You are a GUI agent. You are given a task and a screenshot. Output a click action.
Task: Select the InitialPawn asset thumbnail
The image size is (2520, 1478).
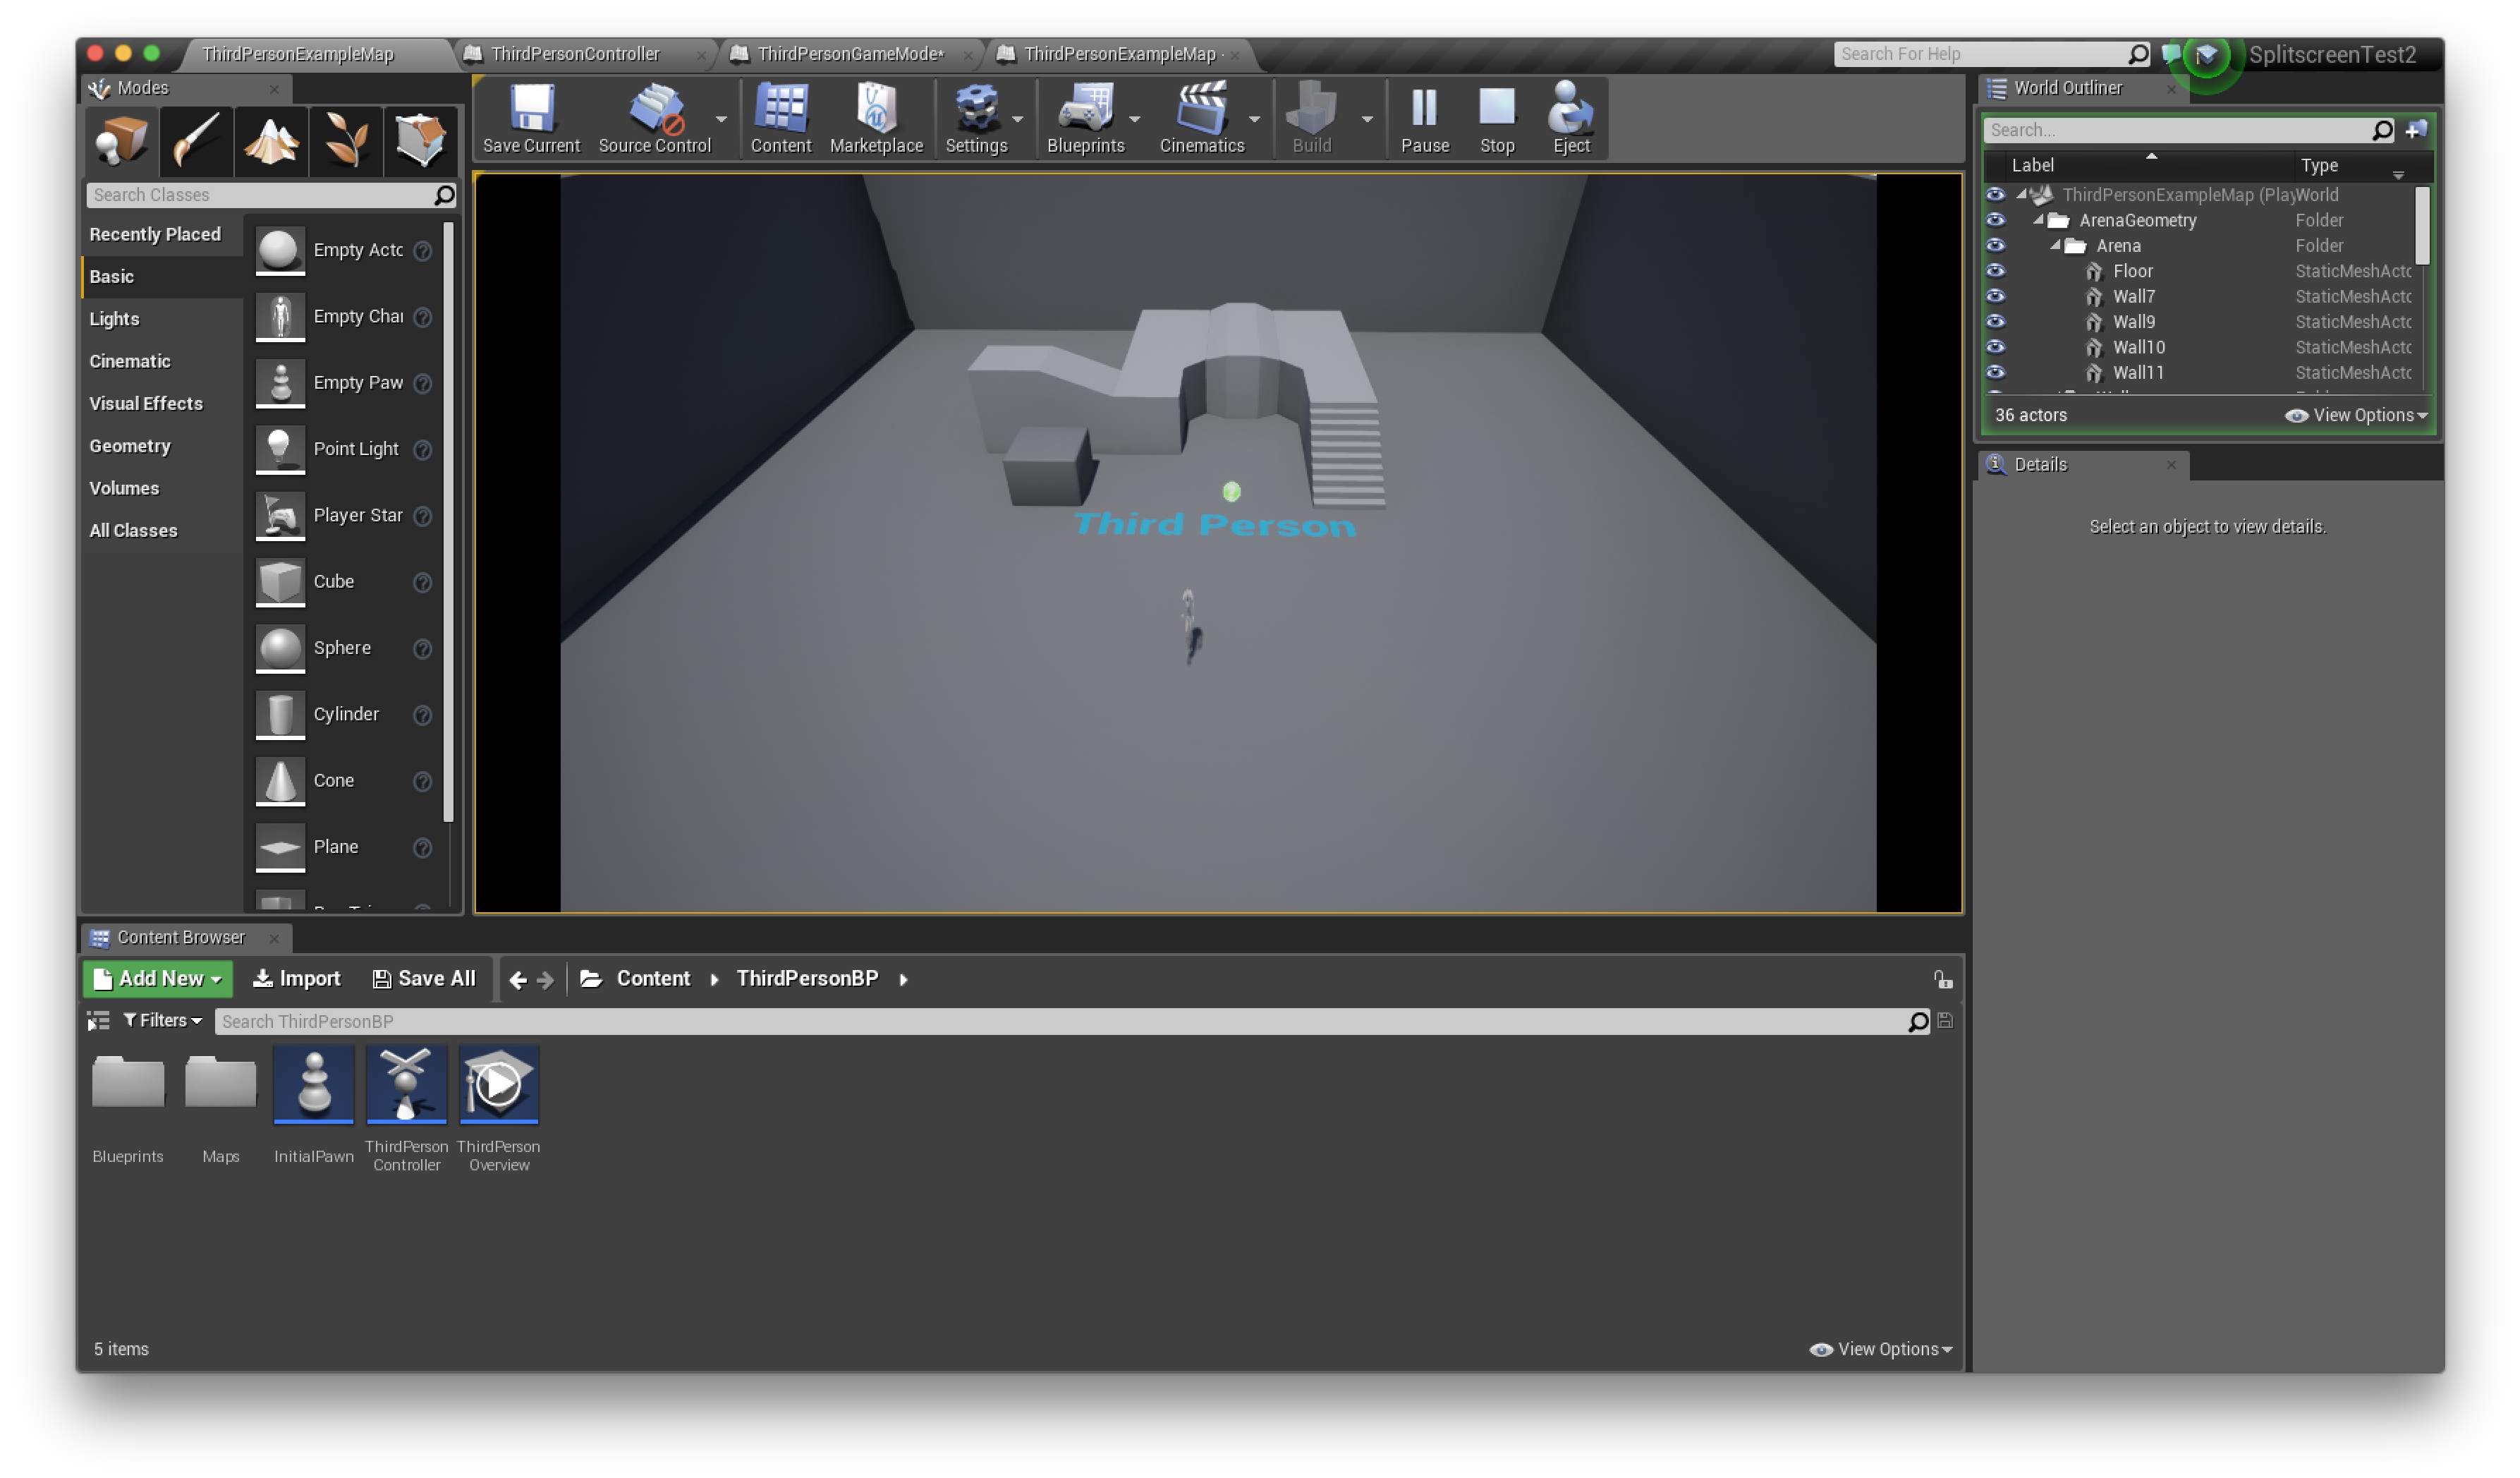pyautogui.click(x=314, y=1085)
